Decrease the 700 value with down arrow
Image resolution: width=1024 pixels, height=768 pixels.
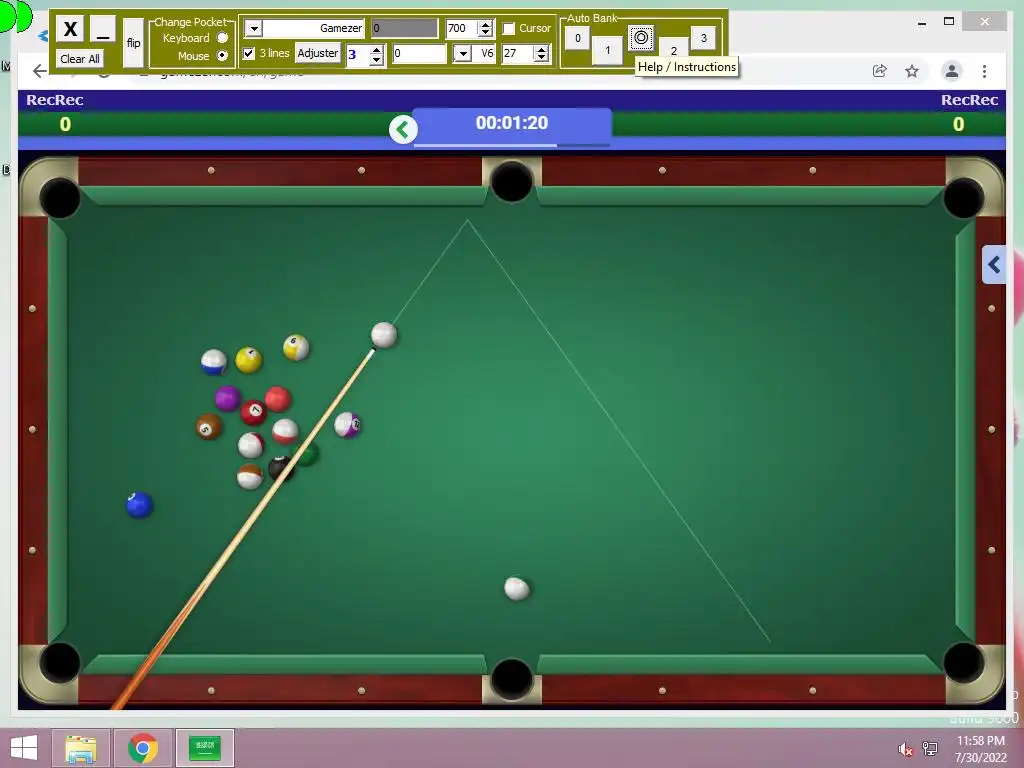pos(485,33)
